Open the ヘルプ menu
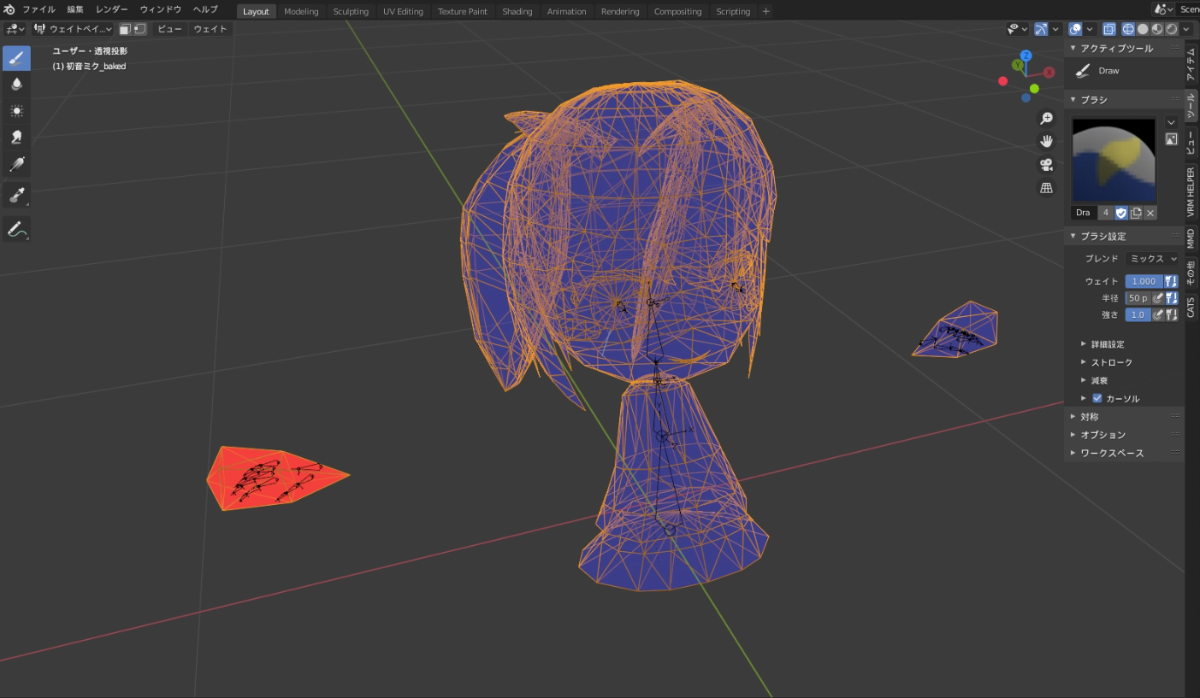Viewport: 1200px width, 698px height. pyautogui.click(x=205, y=9)
